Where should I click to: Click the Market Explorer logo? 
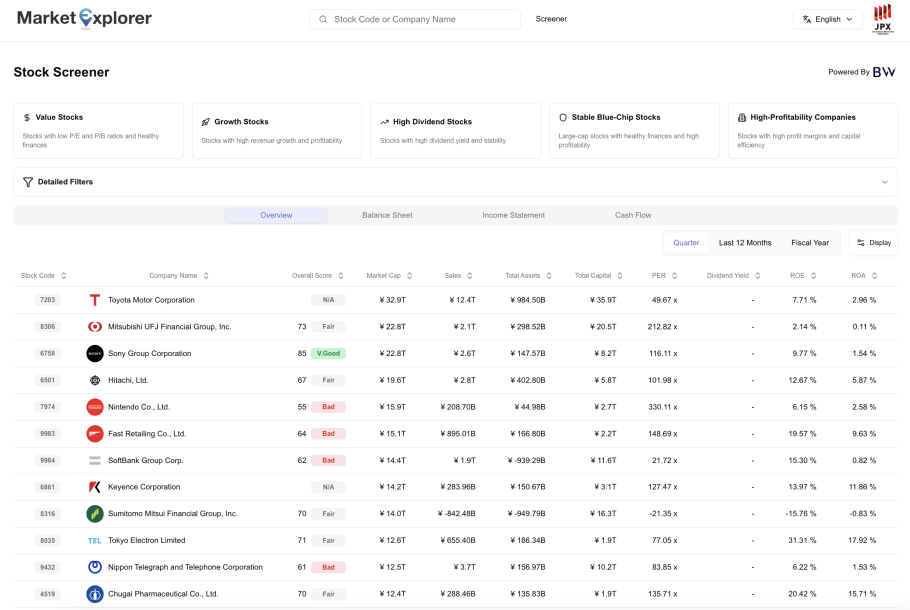[x=85, y=19]
